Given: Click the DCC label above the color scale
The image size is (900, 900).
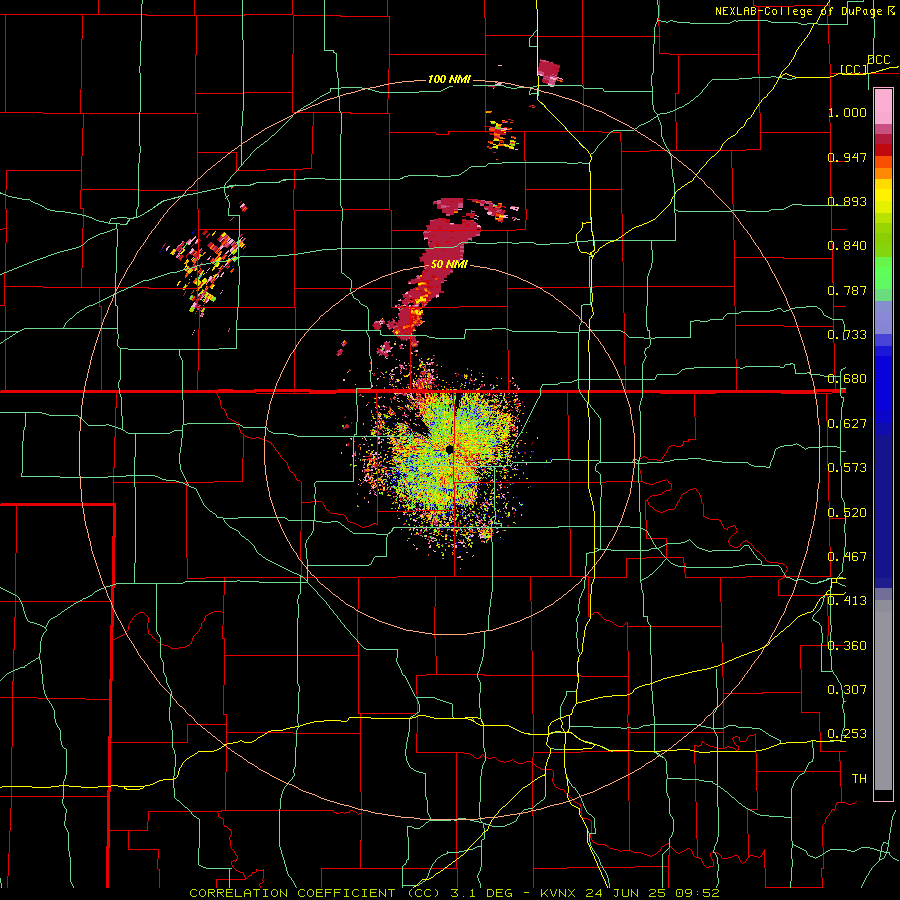Looking at the screenshot, I should coord(878,60).
